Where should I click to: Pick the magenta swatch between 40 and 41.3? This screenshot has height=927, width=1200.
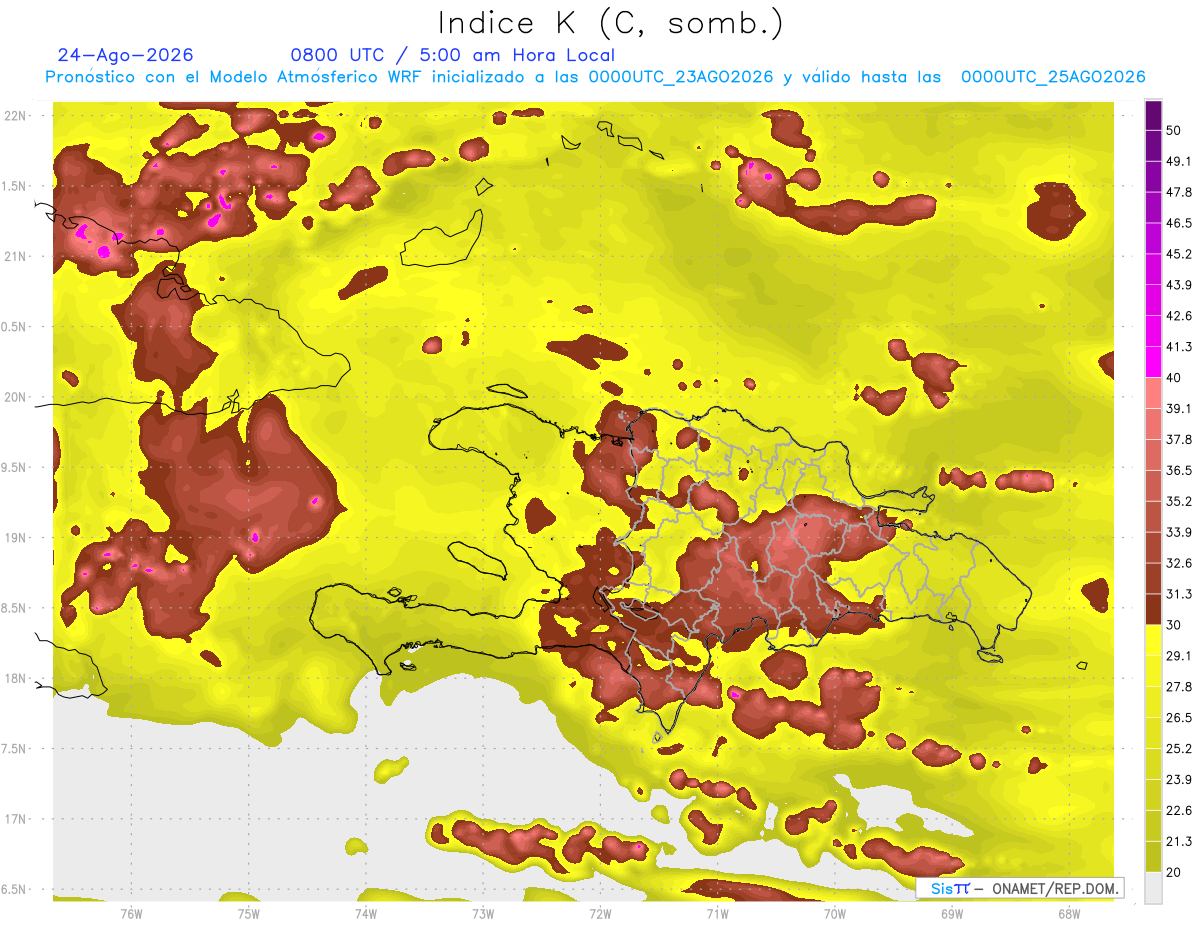click(x=1153, y=362)
